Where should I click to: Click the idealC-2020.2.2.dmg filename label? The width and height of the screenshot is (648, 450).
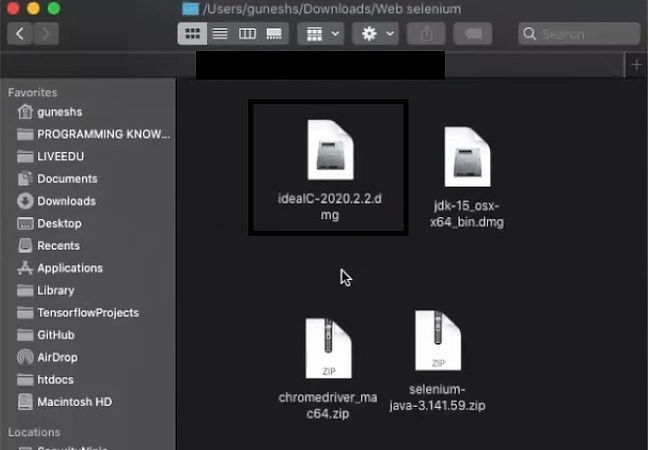(329, 207)
